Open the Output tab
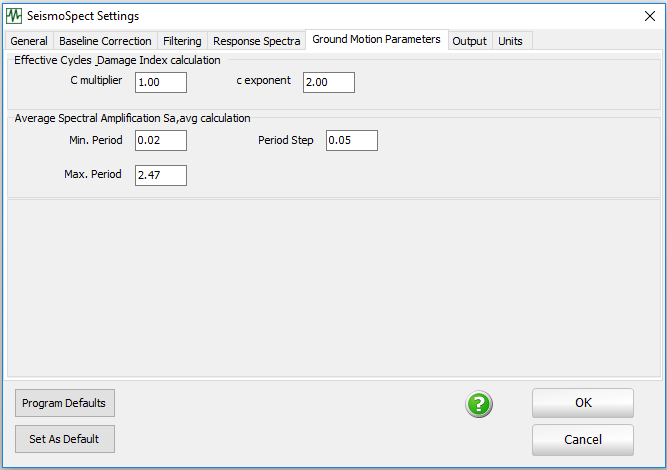This screenshot has width=667, height=470. [469, 41]
